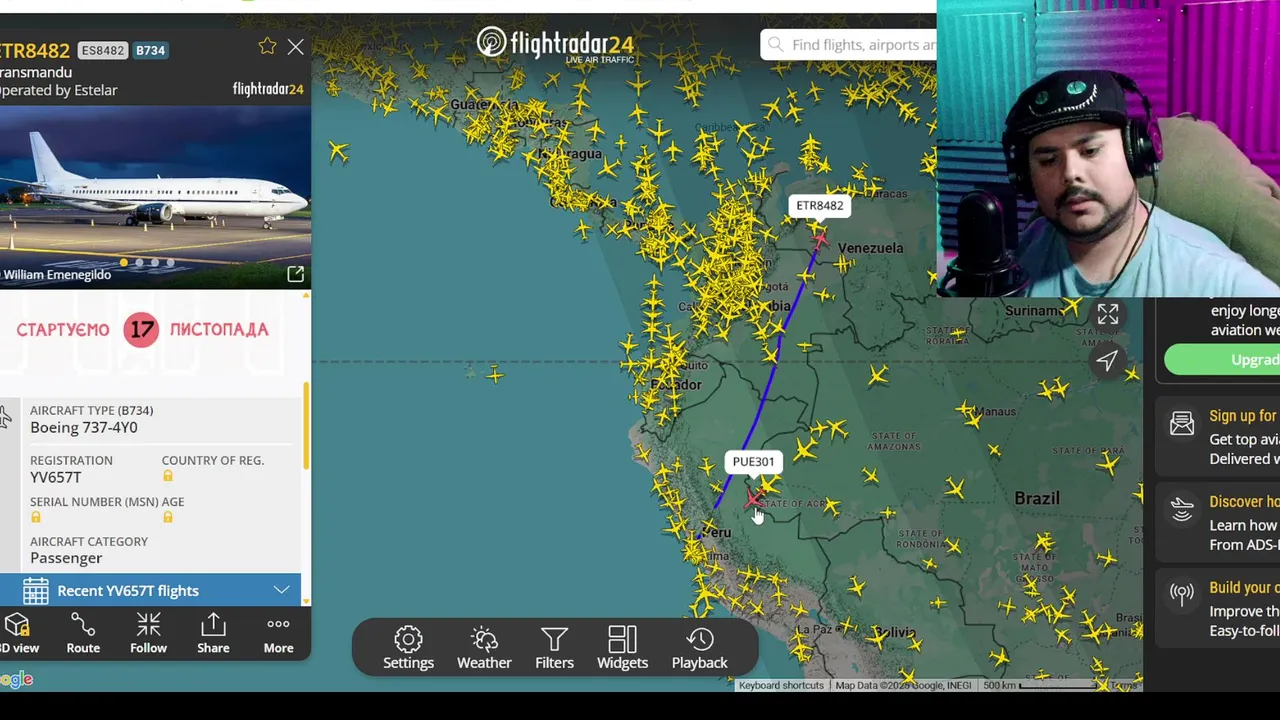1280x720 pixels.
Task: Click the ad banner with 17 circle
Action: coord(150,329)
